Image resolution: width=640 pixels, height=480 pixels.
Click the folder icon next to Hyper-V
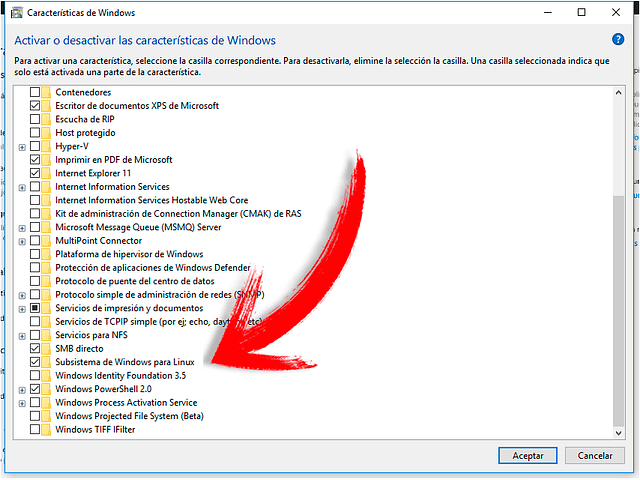coord(46,146)
